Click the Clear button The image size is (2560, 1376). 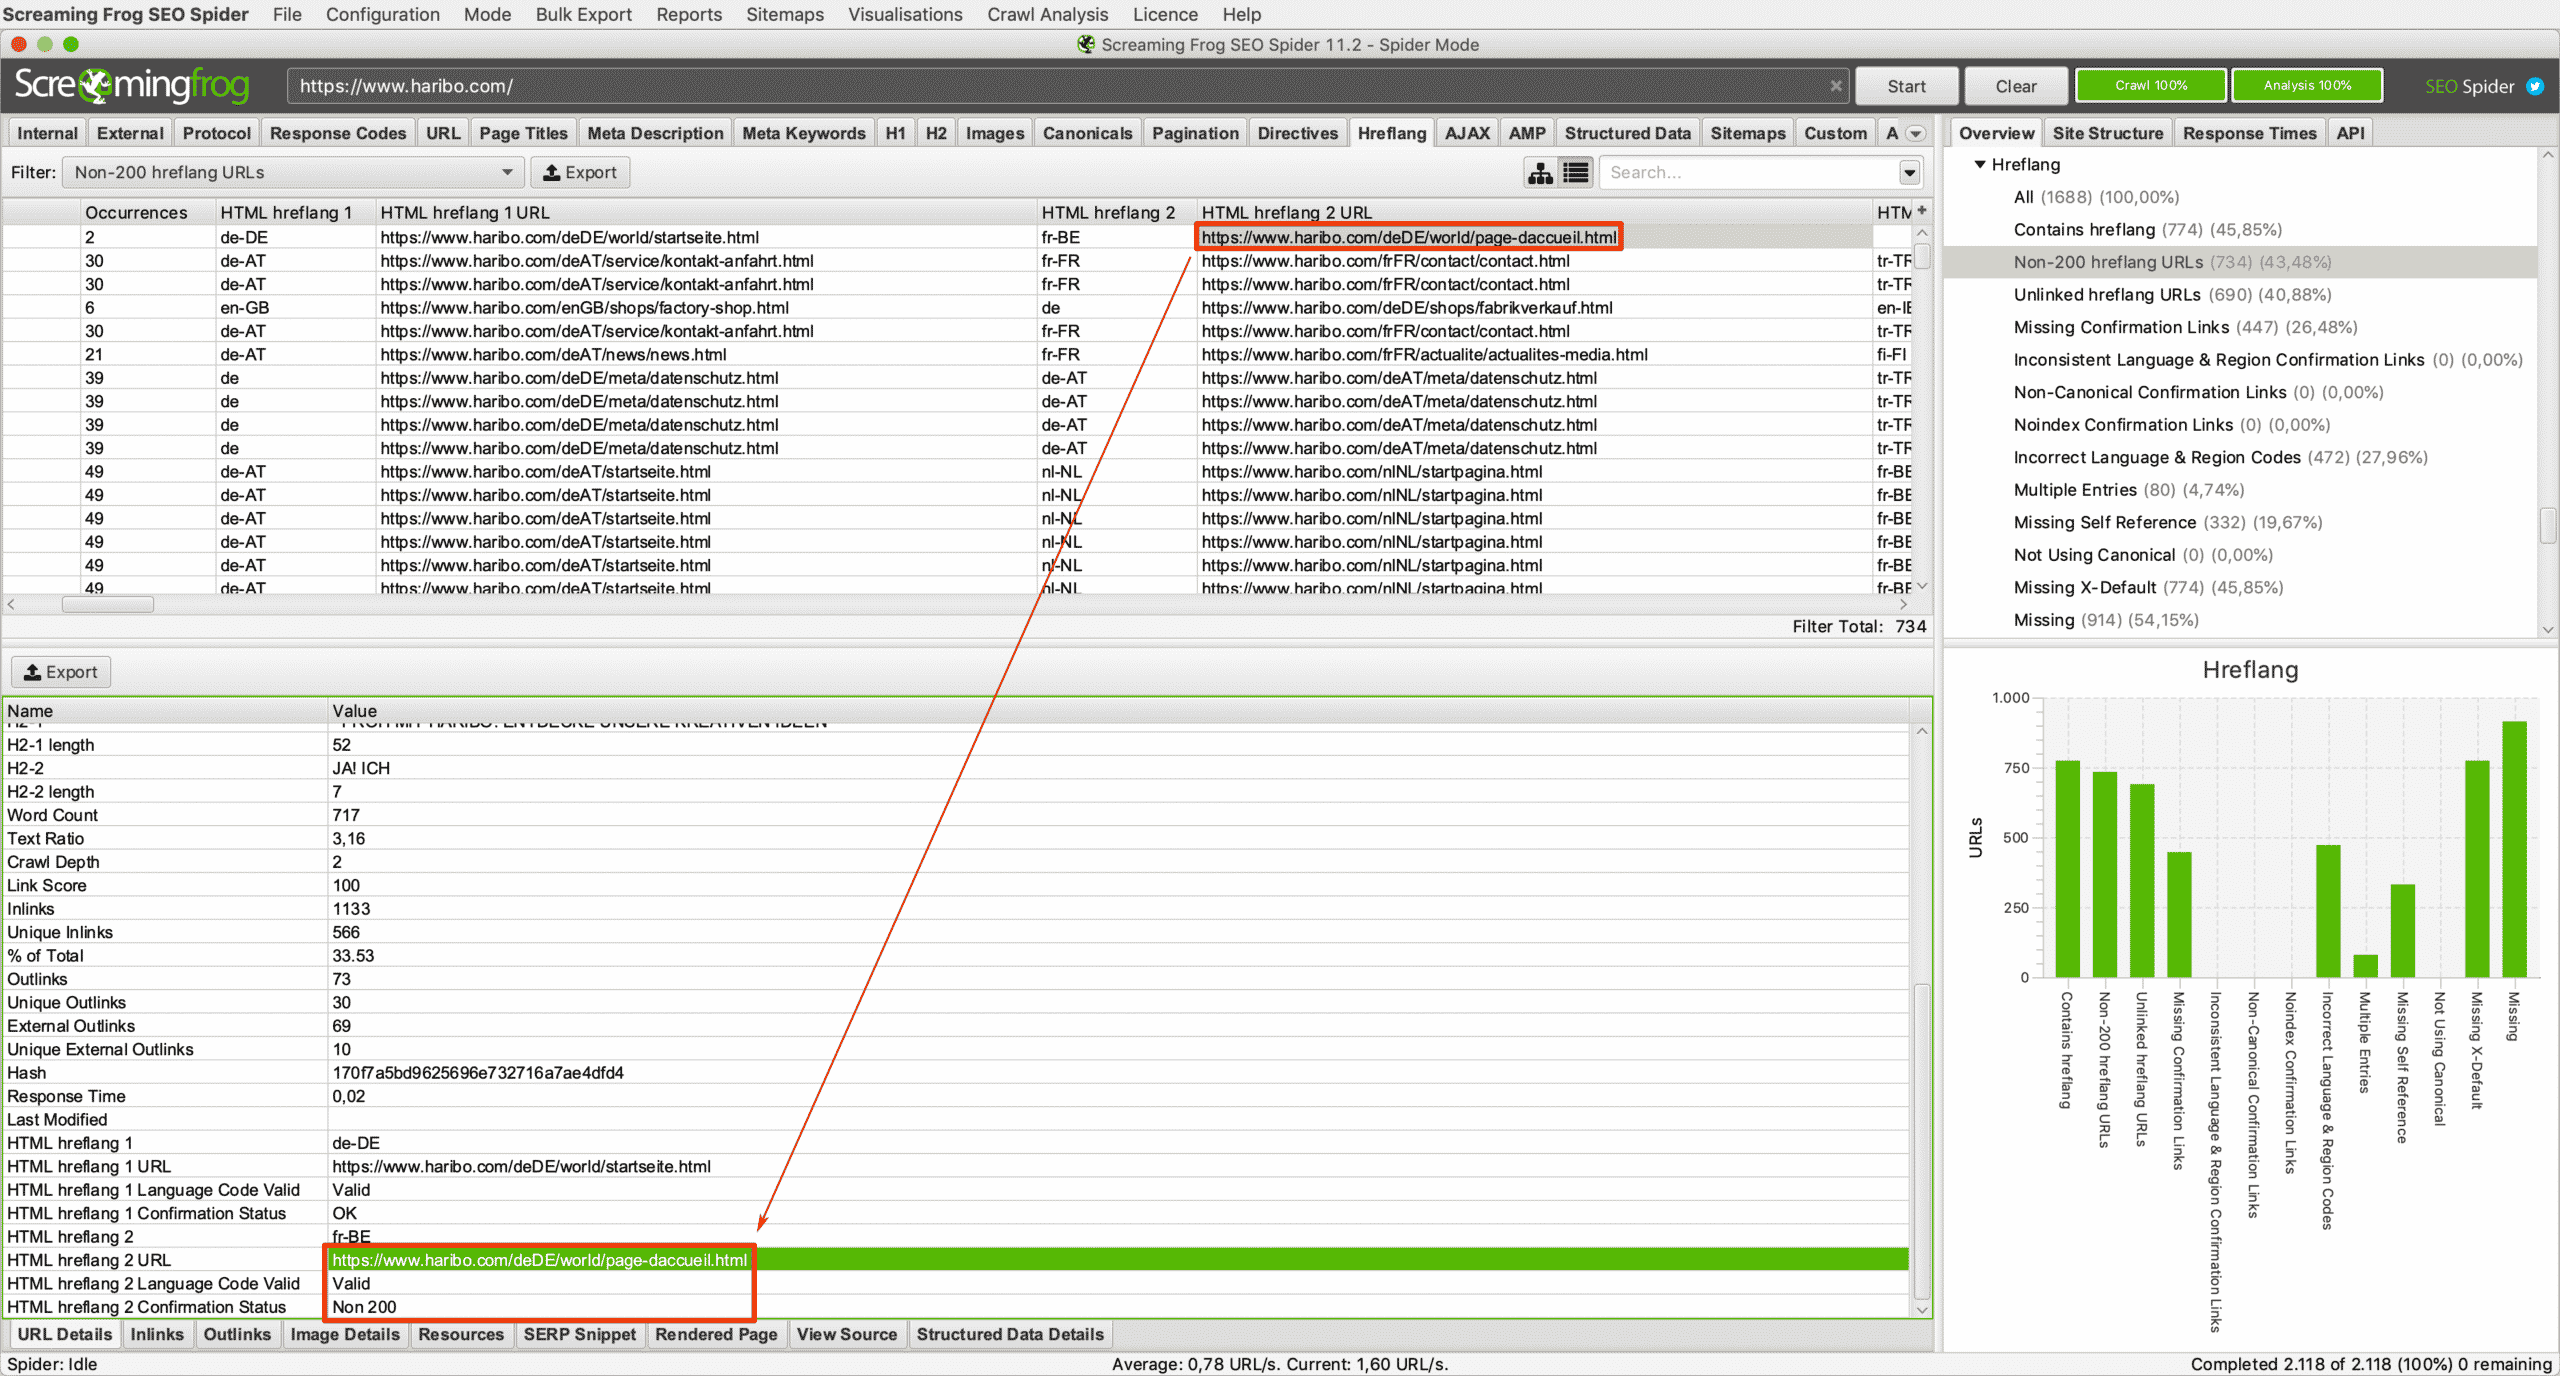coord(2016,86)
